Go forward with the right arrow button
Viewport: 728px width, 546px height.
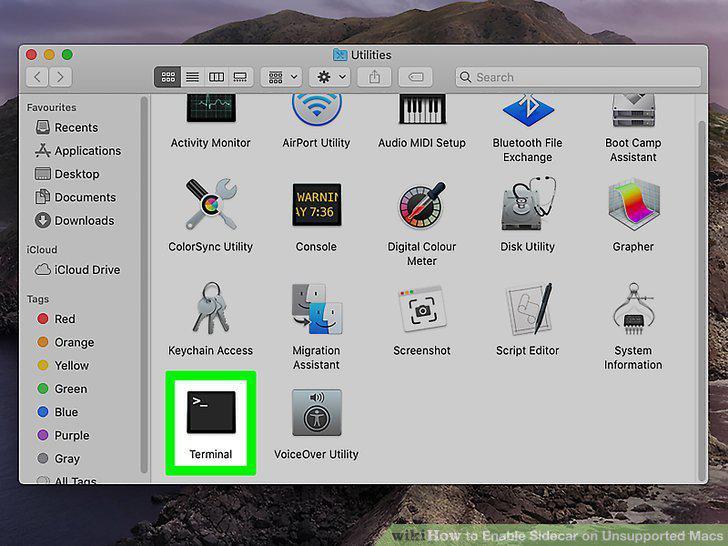[60, 77]
